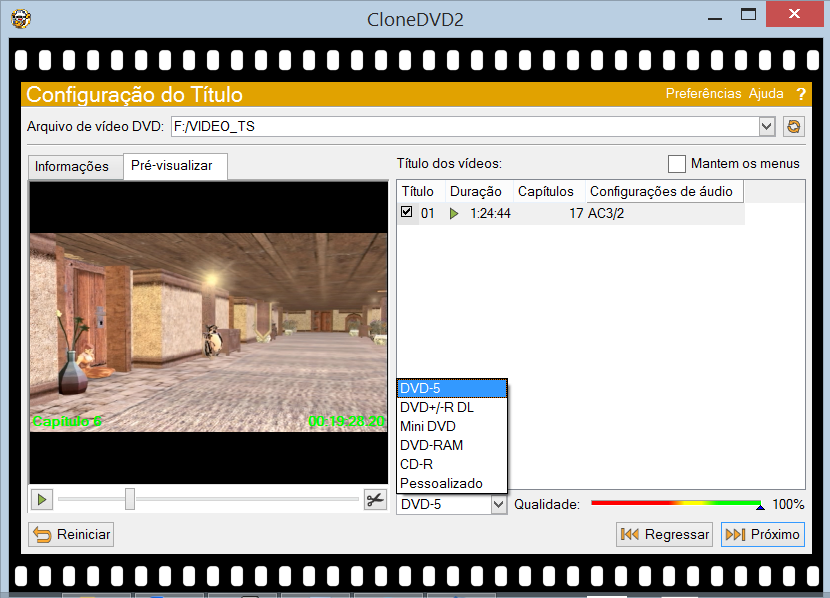830x598 pixels.
Task: Click the F:/VIDEO_TS path field
Action: 465,126
